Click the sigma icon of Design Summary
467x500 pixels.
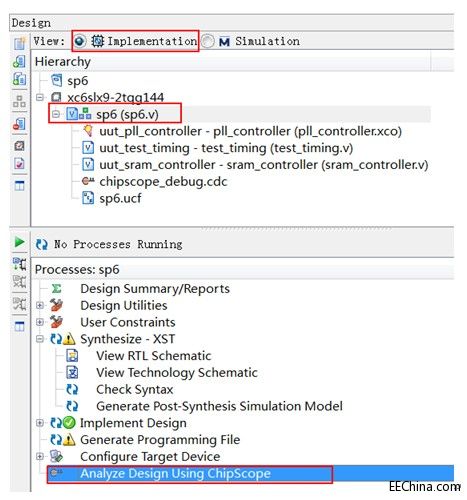click(x=57, y=289)
